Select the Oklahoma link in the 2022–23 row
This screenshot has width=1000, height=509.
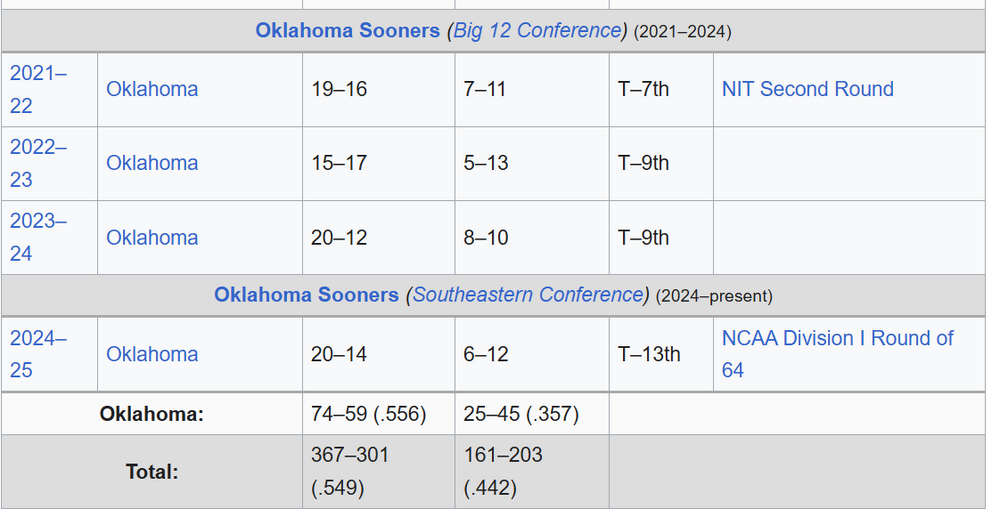coord(152,163)
